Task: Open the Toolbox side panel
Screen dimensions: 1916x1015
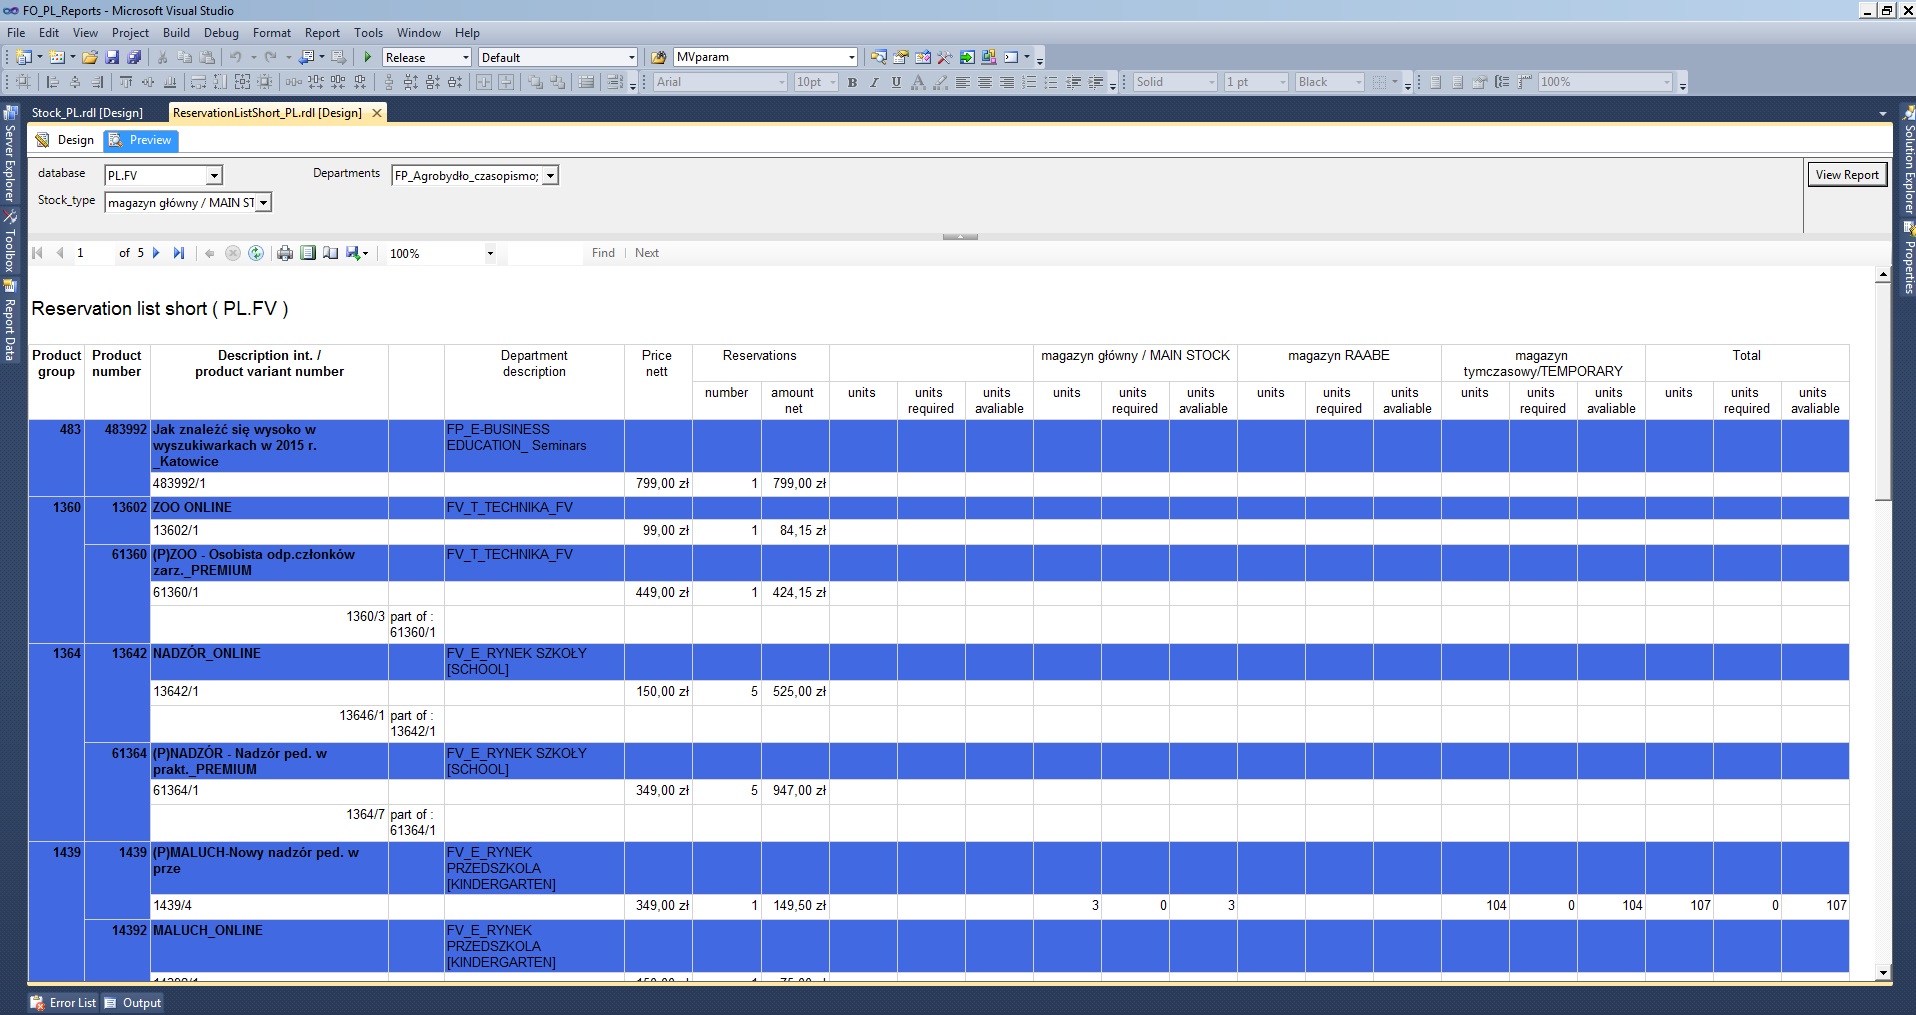Action: (10, 241)
